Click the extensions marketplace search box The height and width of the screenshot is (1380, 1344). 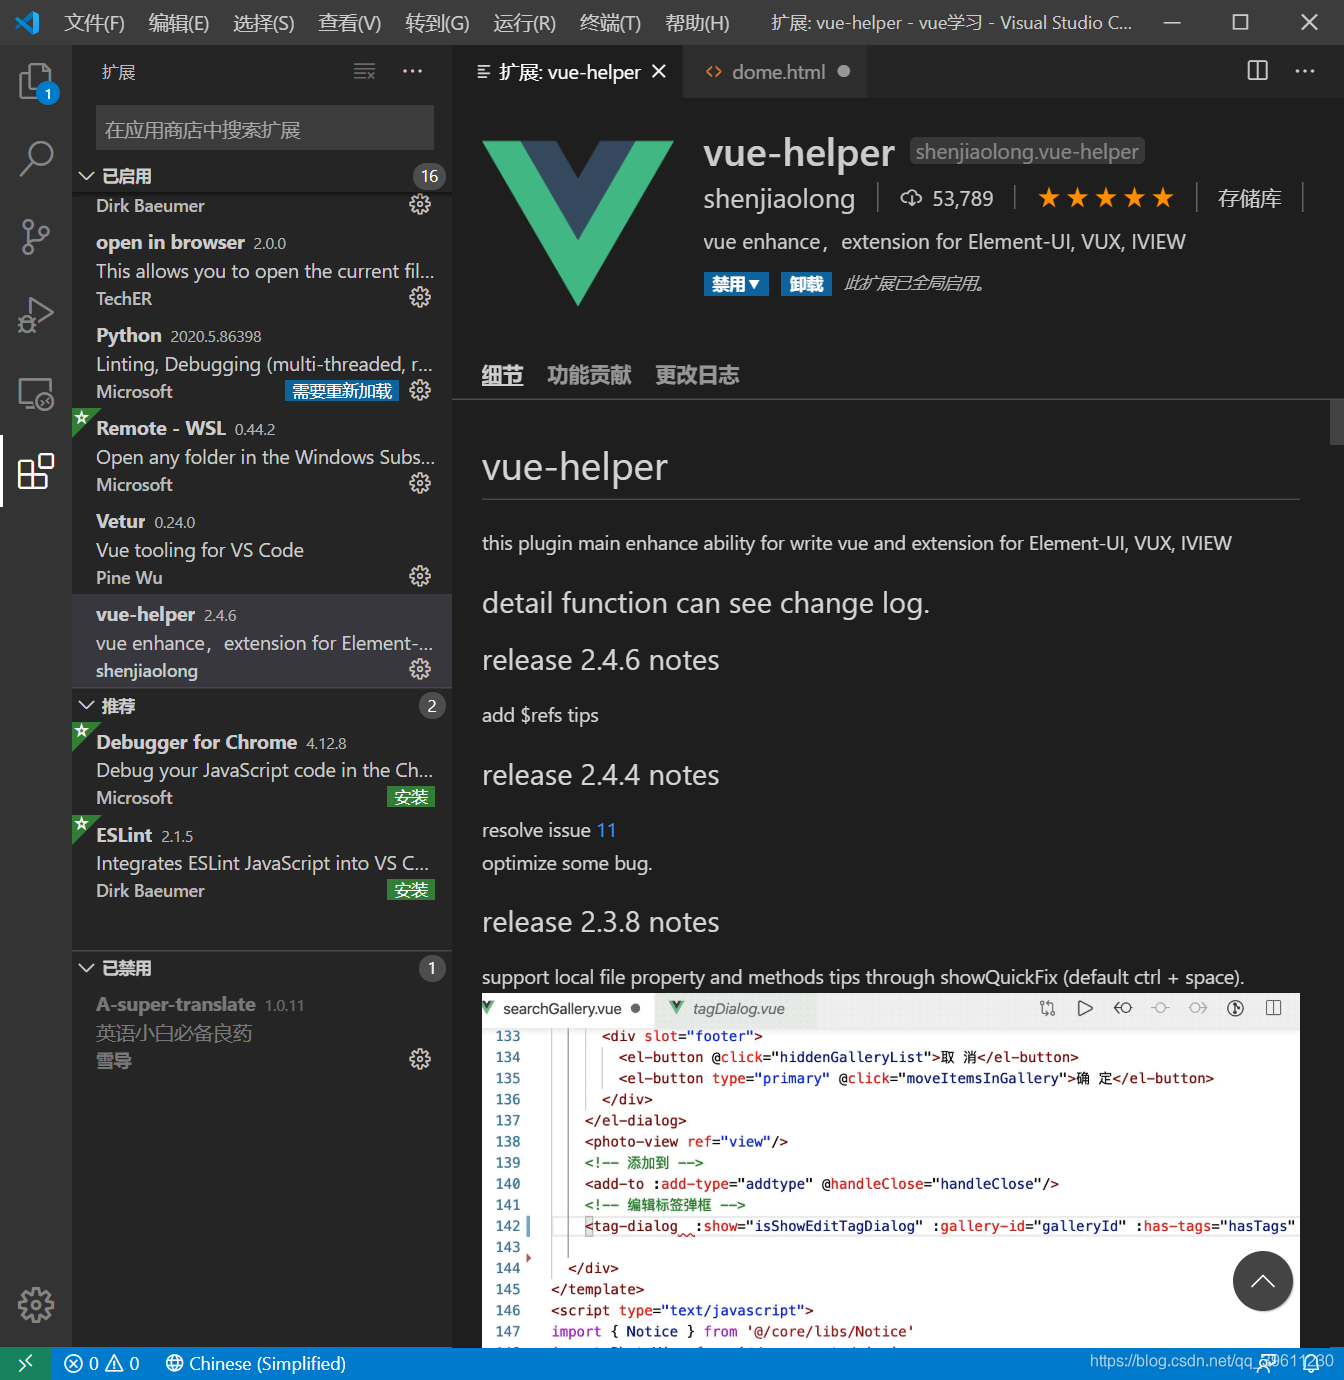tap(265, 128)
